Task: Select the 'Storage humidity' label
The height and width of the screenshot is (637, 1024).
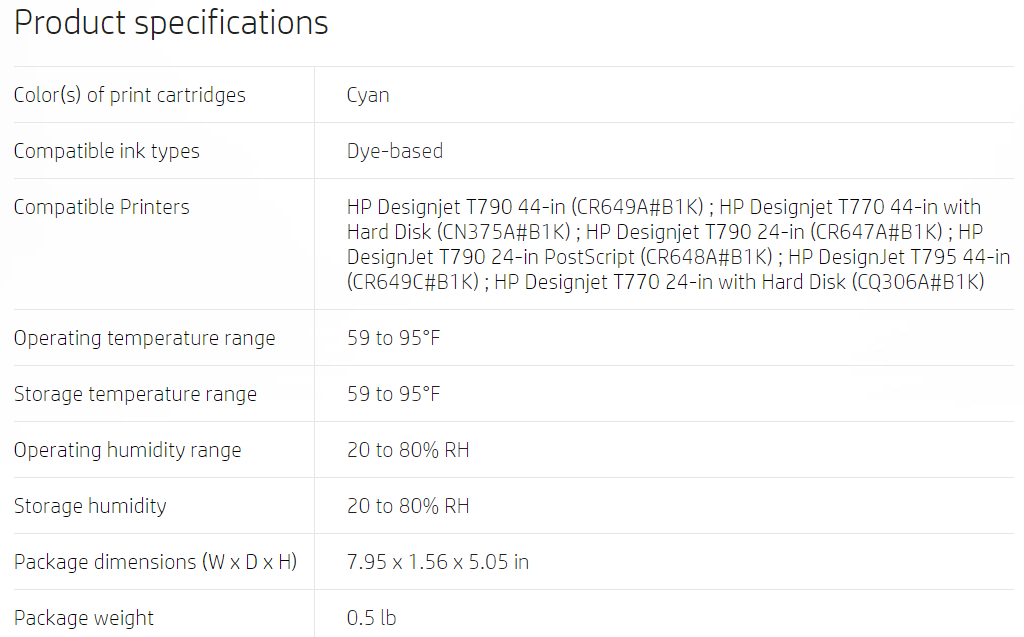Action: 90,506
